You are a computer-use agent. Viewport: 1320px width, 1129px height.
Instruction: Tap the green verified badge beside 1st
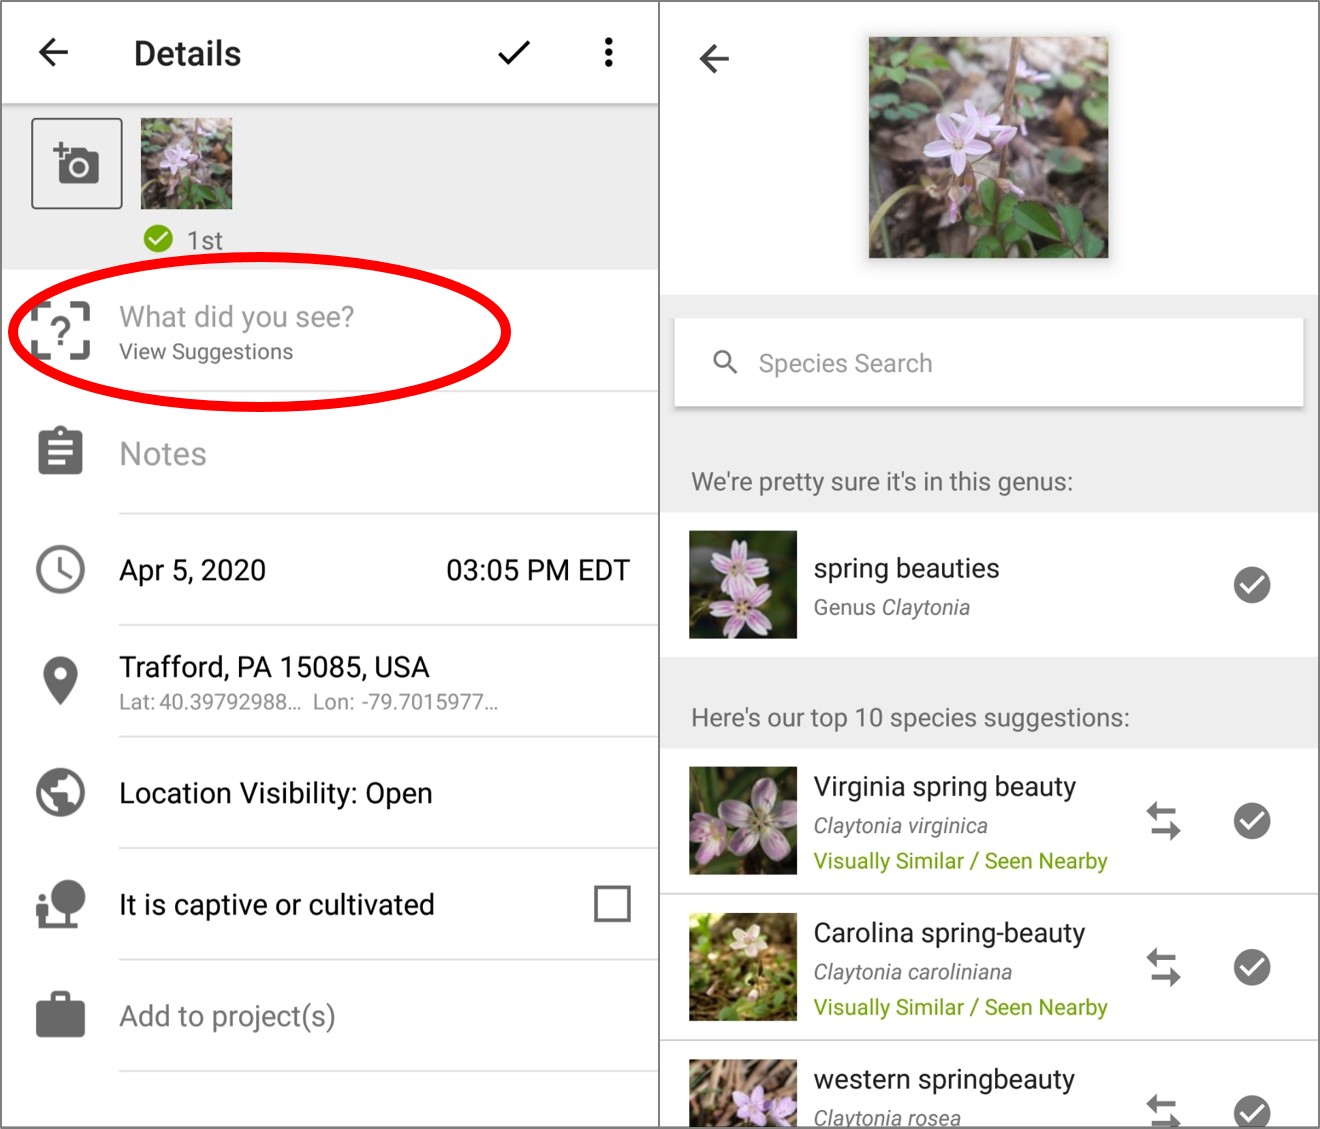(x=158, y=239)
